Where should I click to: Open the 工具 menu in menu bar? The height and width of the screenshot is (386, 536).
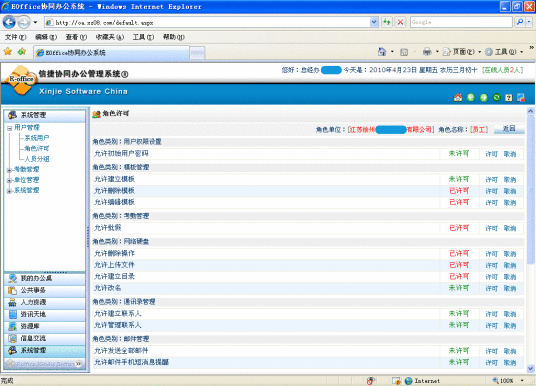tap(143, 37)
